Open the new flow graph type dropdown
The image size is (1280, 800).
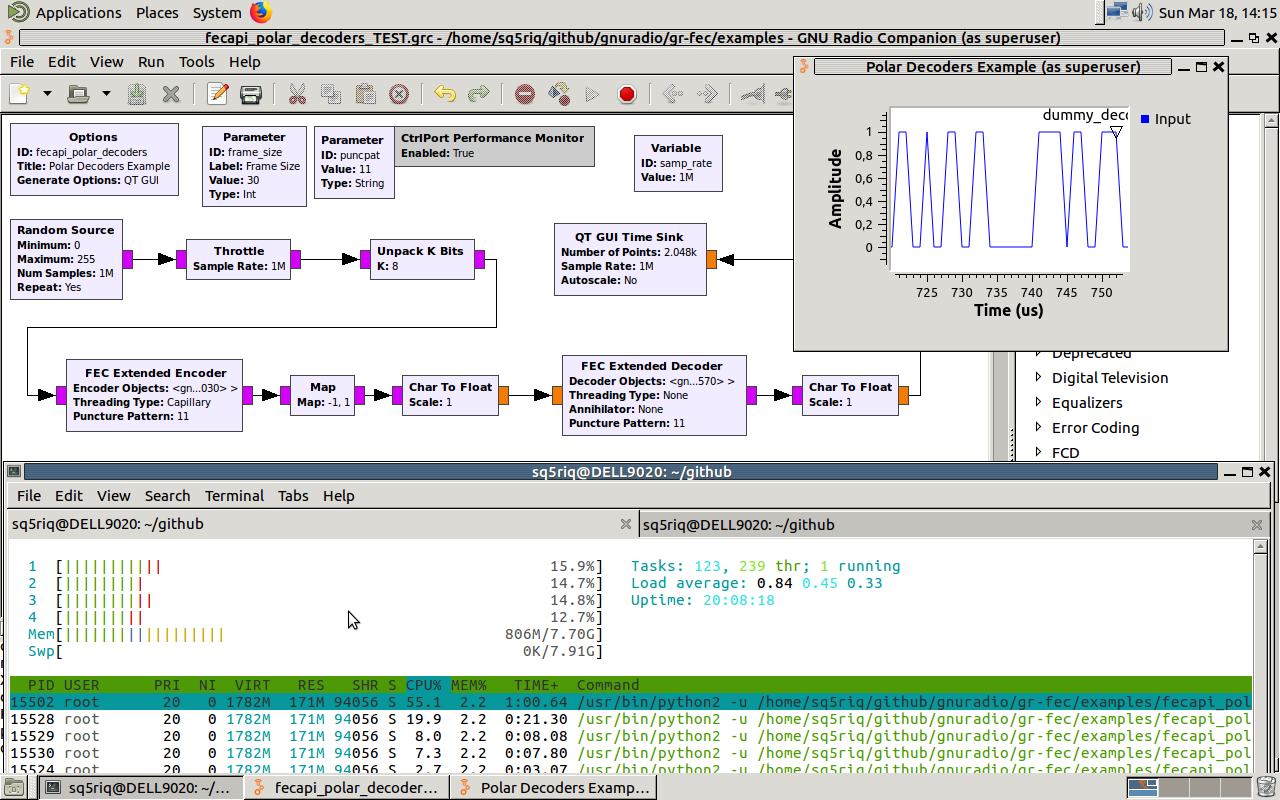coord(47,94)
